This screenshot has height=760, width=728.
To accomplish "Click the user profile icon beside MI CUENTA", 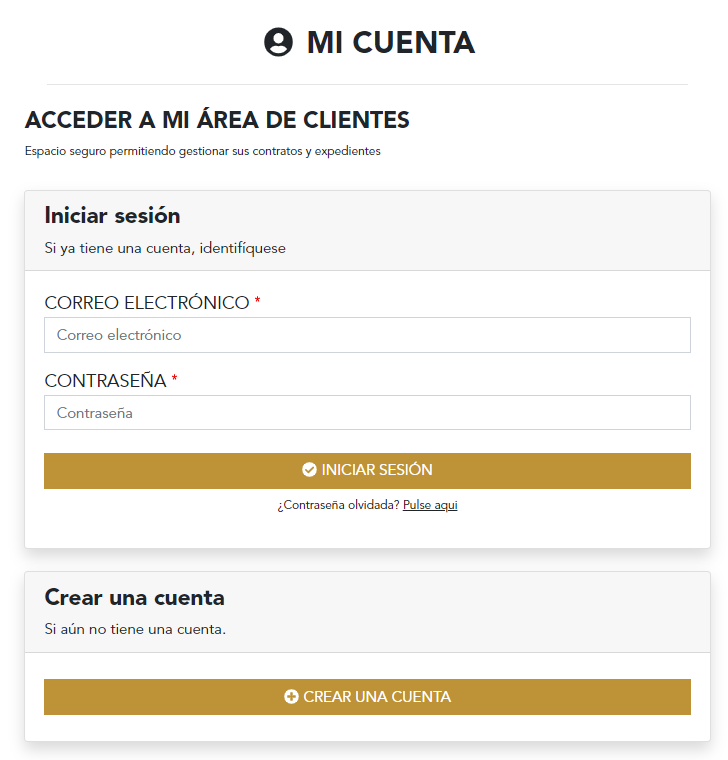I will [278, 42].
